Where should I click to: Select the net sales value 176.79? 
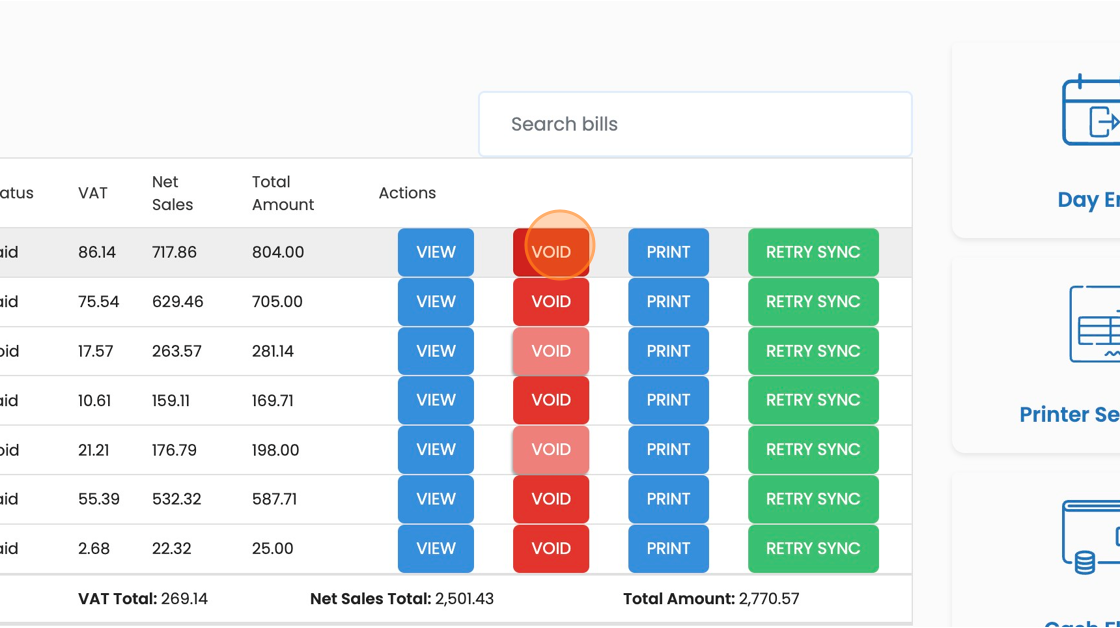point(174,450)
